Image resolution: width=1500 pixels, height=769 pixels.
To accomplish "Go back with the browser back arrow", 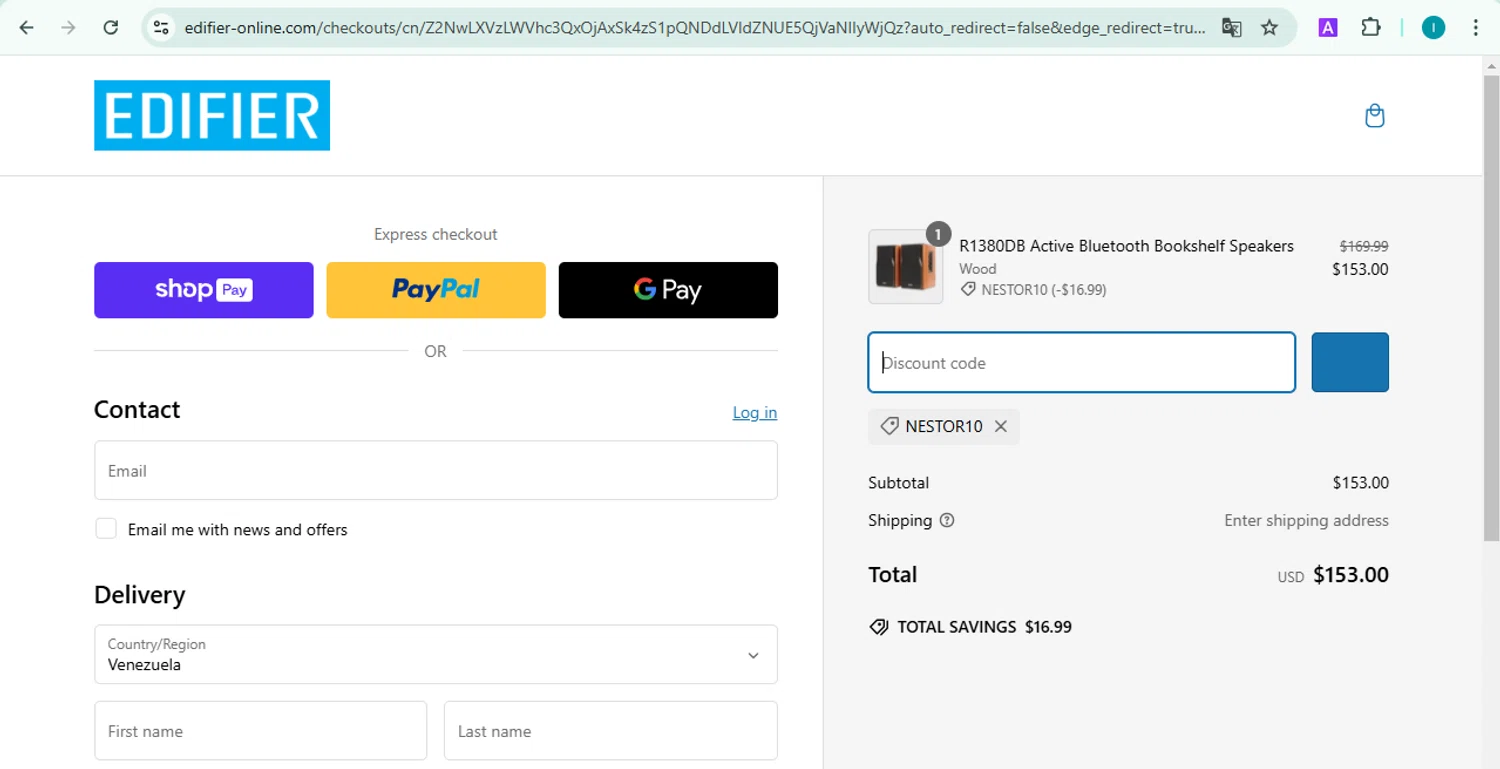I will [x=27, y=28].
